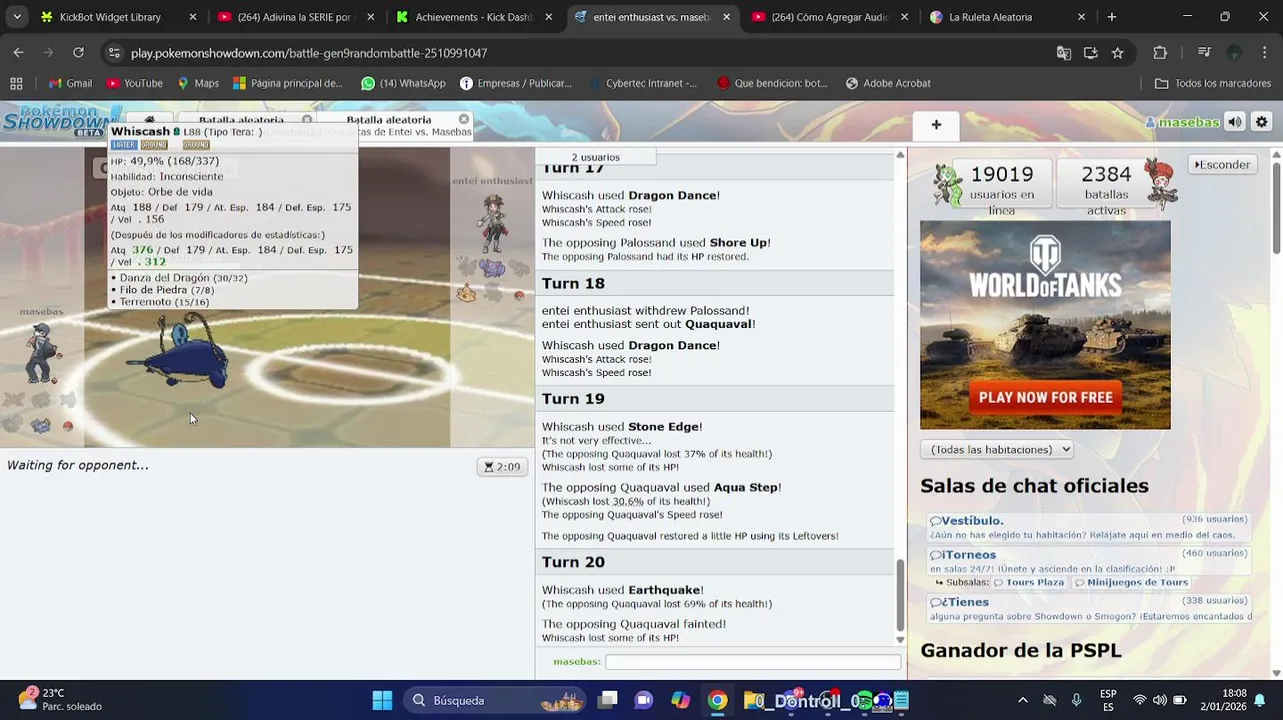Open Minijuegos de Tours subroom link
This screenshot has width=1283, height=720.
point(1131,582)
